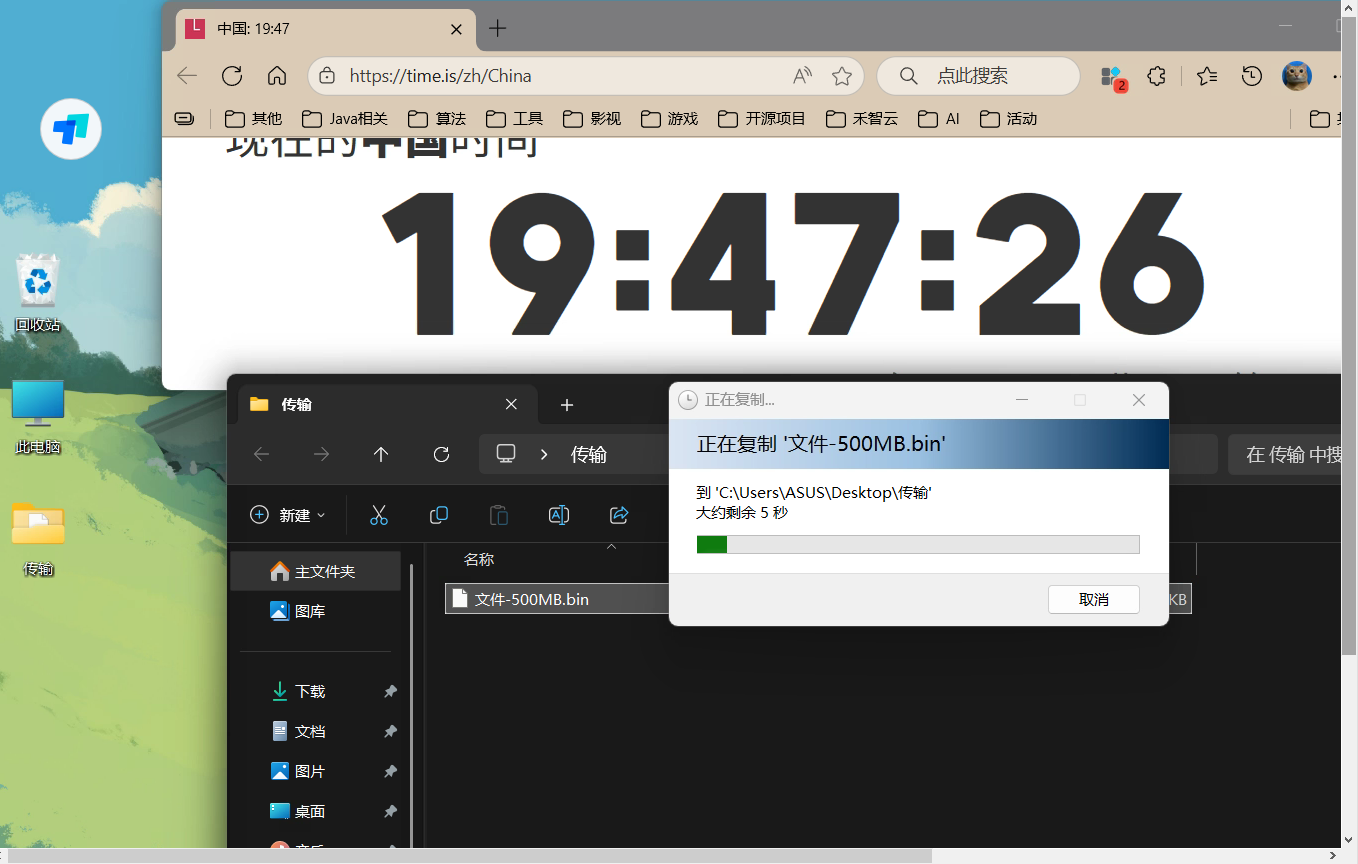The width and height of the screenshot is (1358, 864).
Task: Open browser history clock icon
Action: (1251, 76)
